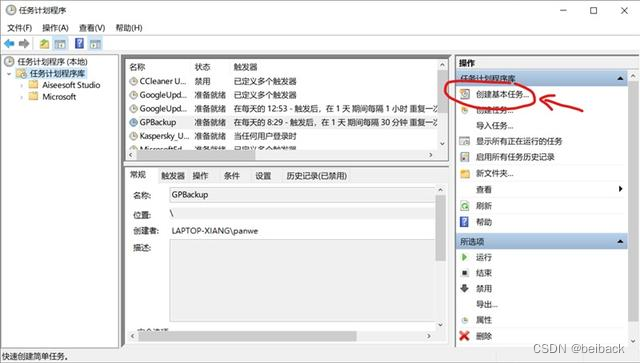Click 禁用 status of CCleaner task
This screenshot has height=363, width=640.
tap(202, 81)
